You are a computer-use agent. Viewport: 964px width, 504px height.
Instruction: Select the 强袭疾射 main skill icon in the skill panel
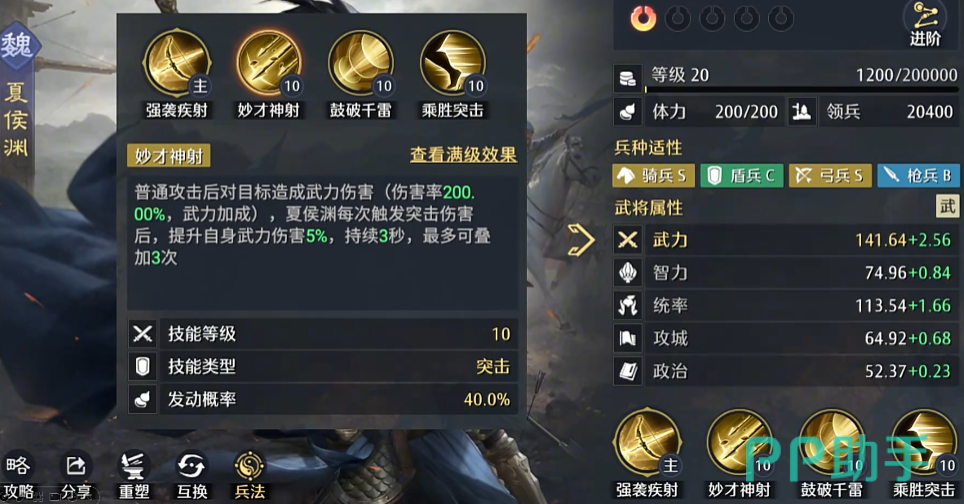pos(176,63)
